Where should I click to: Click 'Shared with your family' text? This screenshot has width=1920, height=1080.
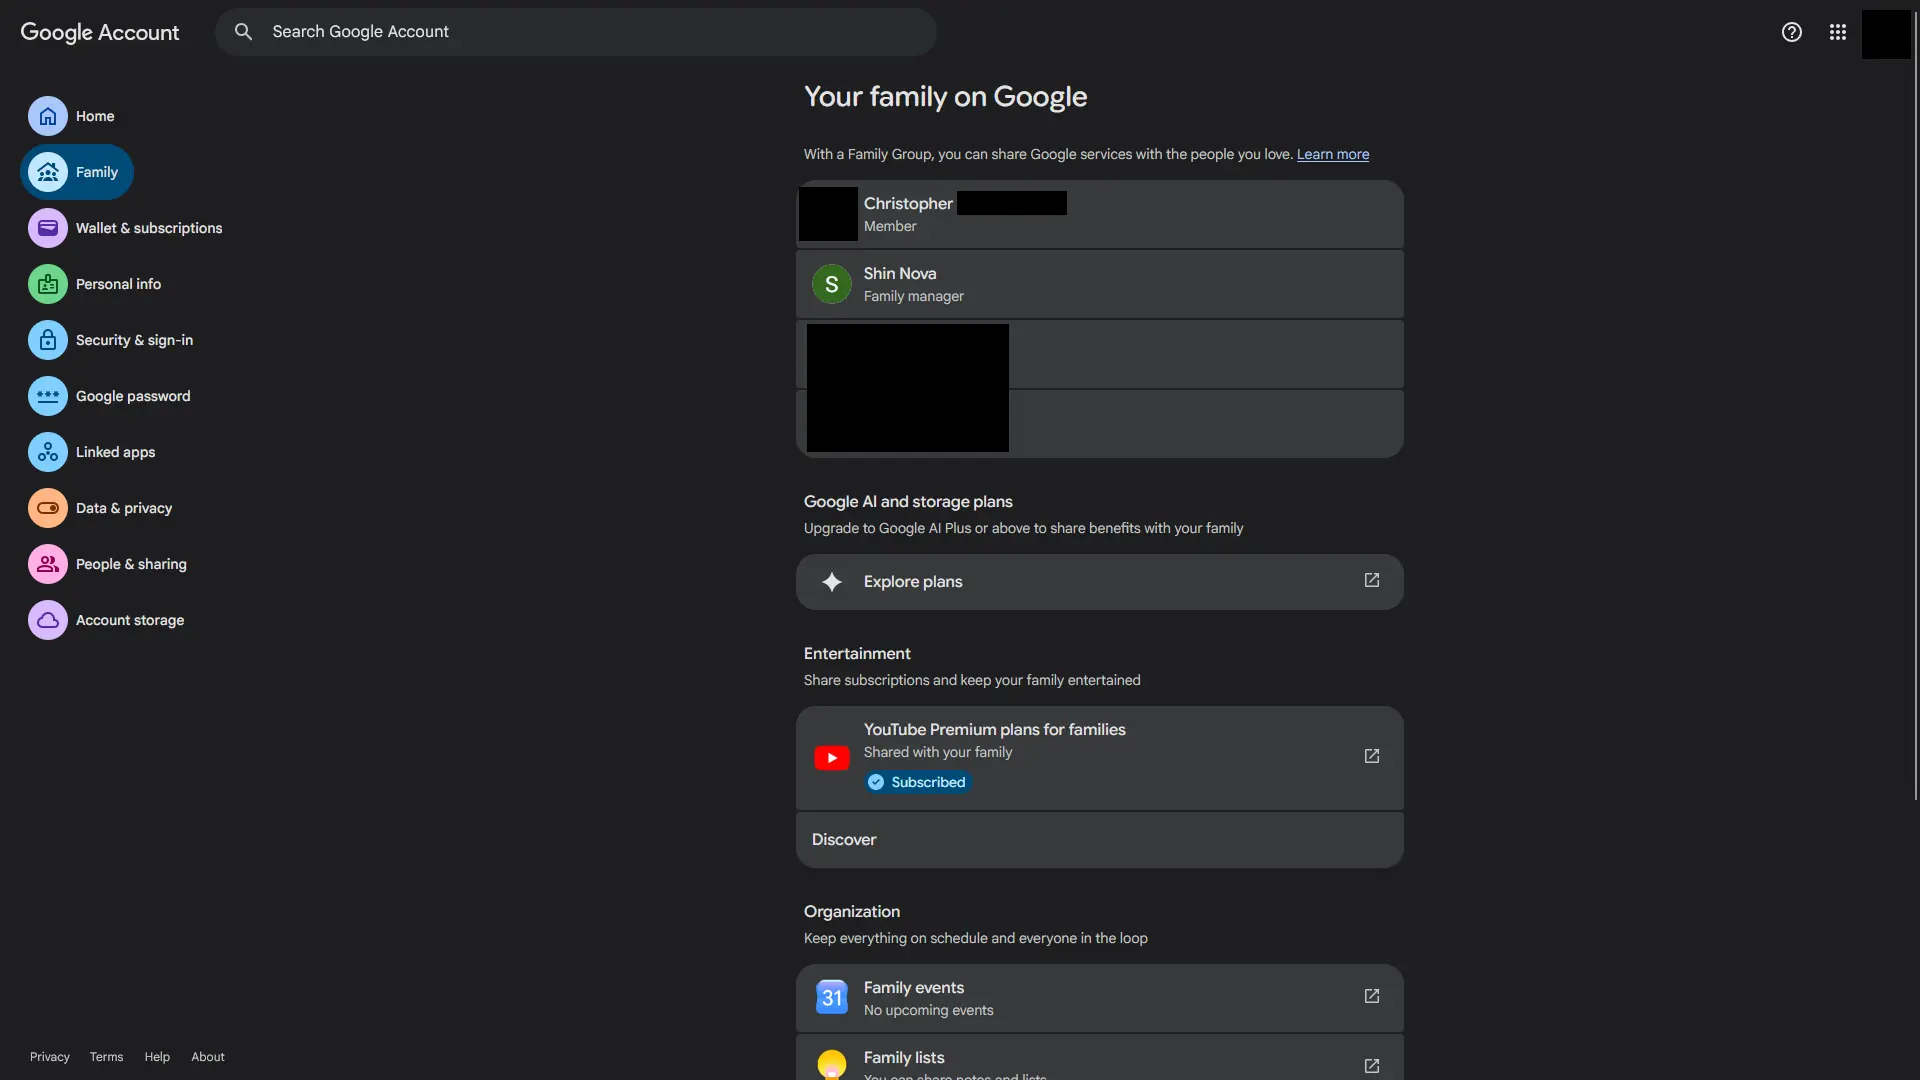click(x=938, y=752)
